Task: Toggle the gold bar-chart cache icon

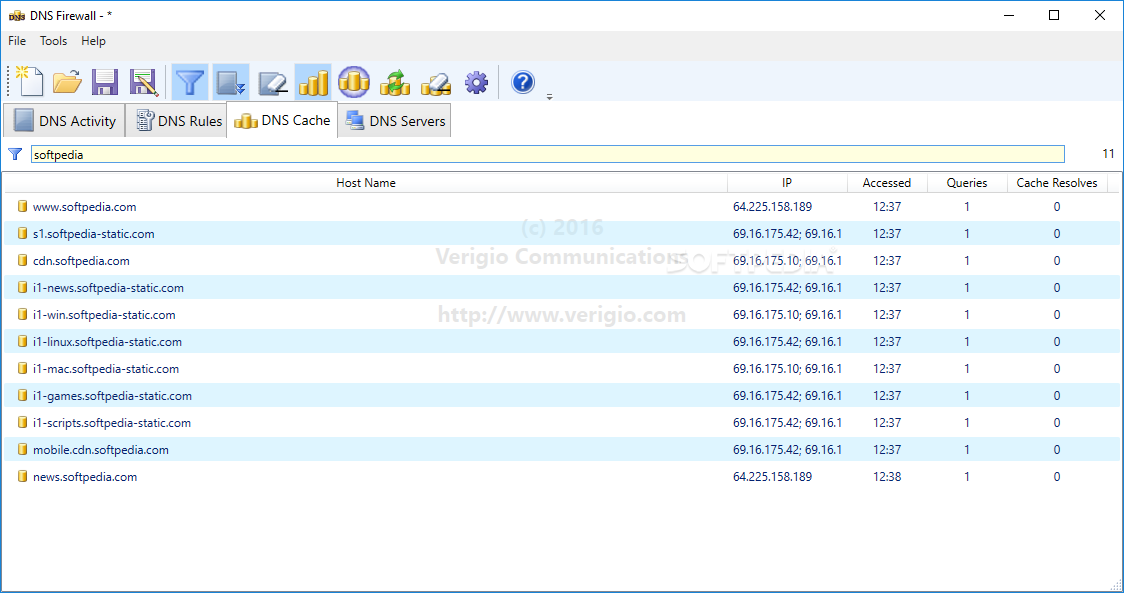Action: point(313,82)
